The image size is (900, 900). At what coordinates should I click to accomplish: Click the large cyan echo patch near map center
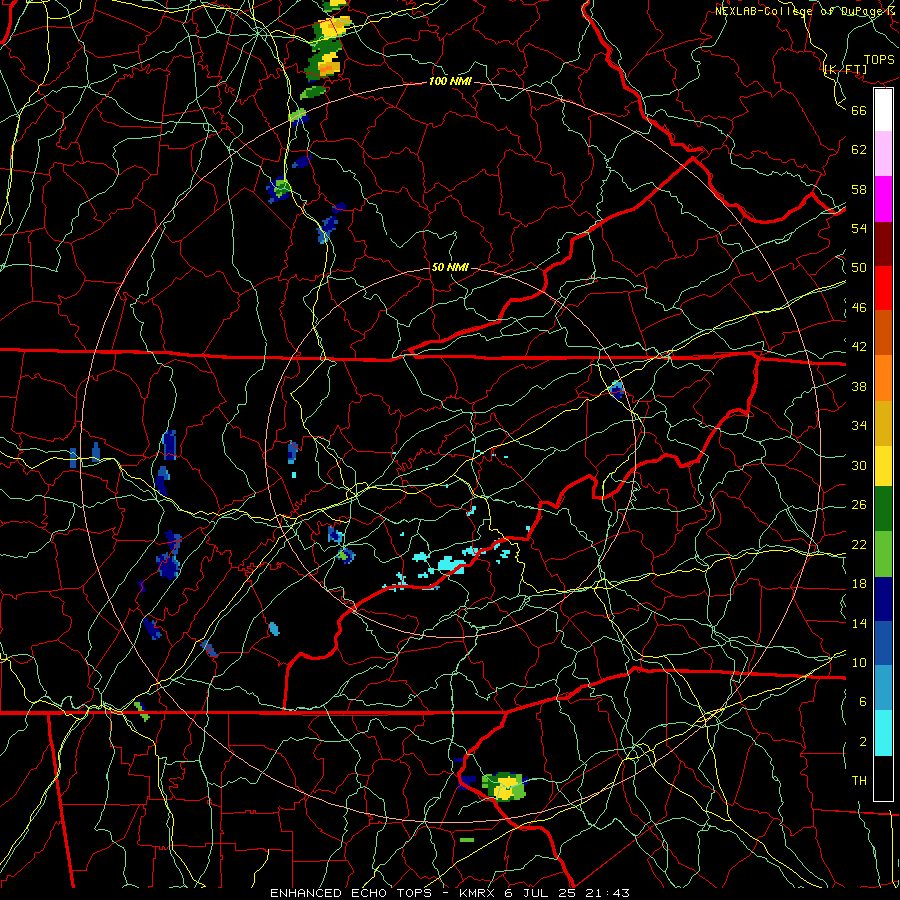(x=451, y=565)
